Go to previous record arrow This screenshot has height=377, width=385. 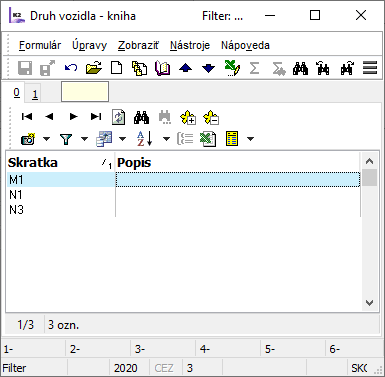(50, 116)
